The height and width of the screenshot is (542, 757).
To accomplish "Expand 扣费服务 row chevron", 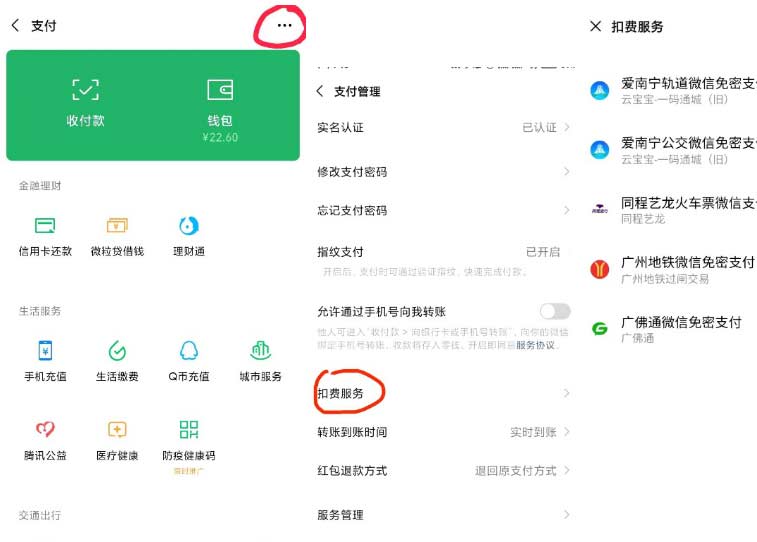I will coord(567,393).
